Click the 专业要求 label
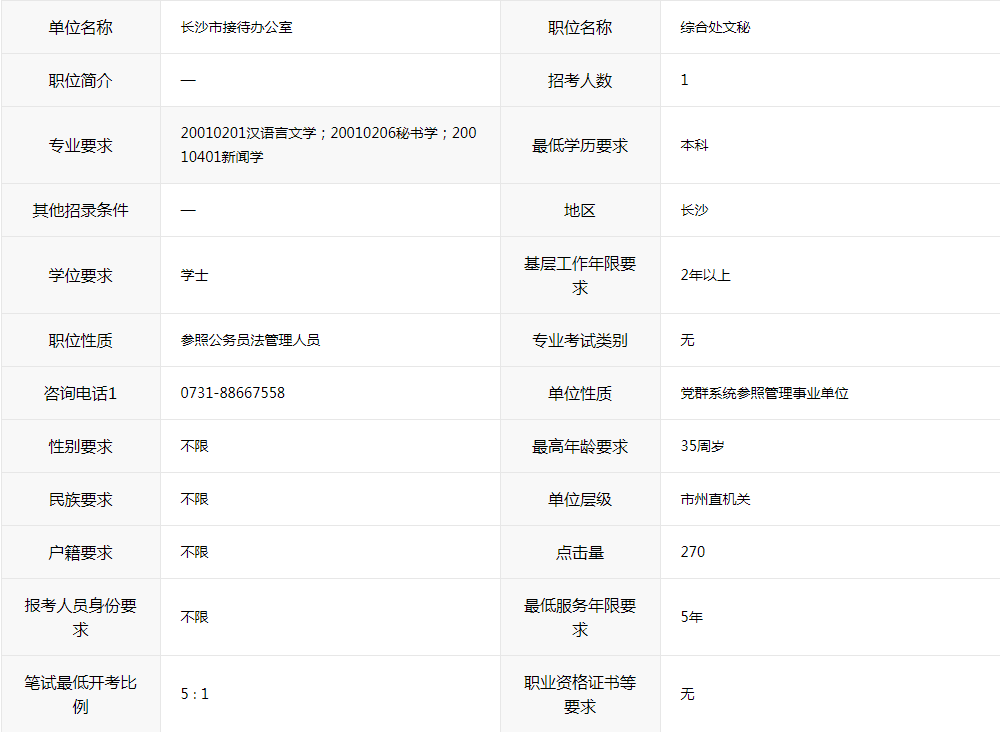This screenshot has width=1000, height=732. pyautogui.click(x=80, y=145)
